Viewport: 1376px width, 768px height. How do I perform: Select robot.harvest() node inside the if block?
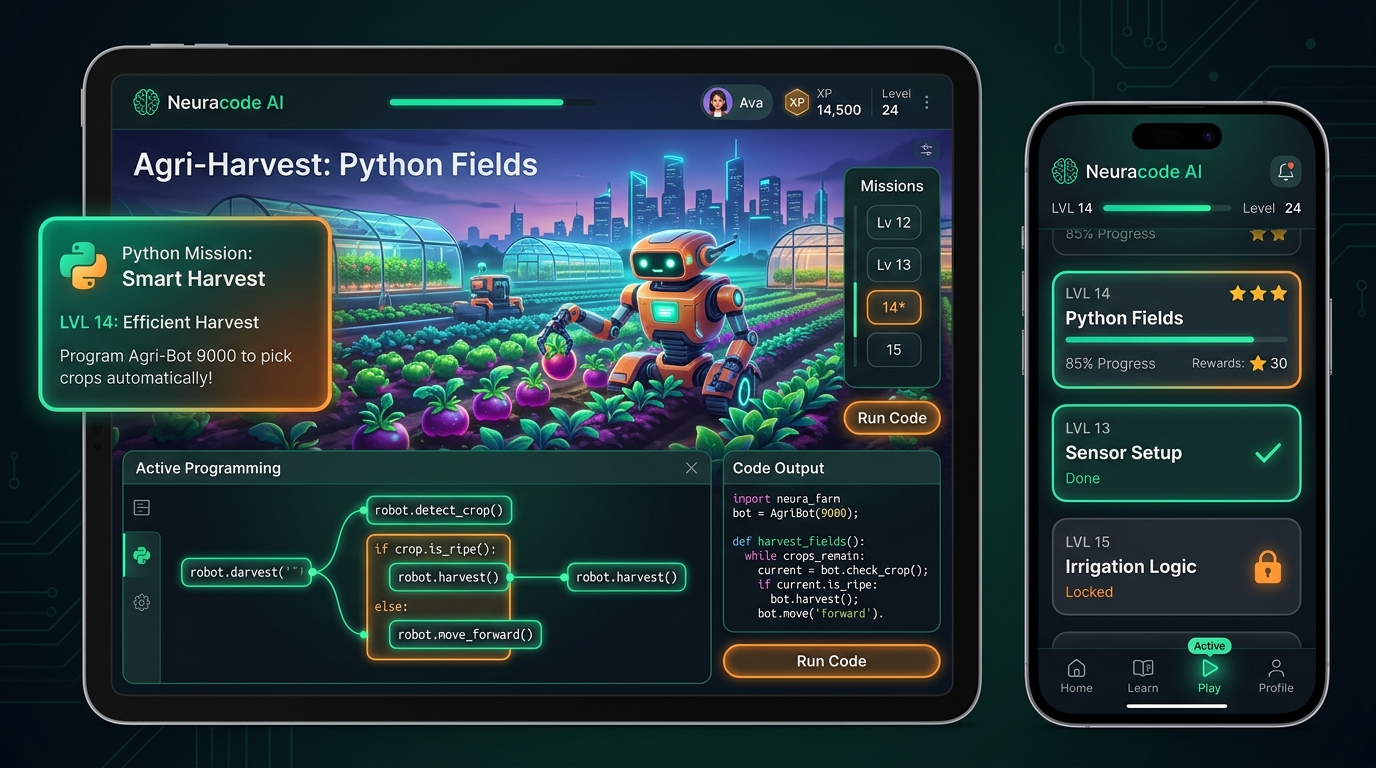[x=449, y=577]
